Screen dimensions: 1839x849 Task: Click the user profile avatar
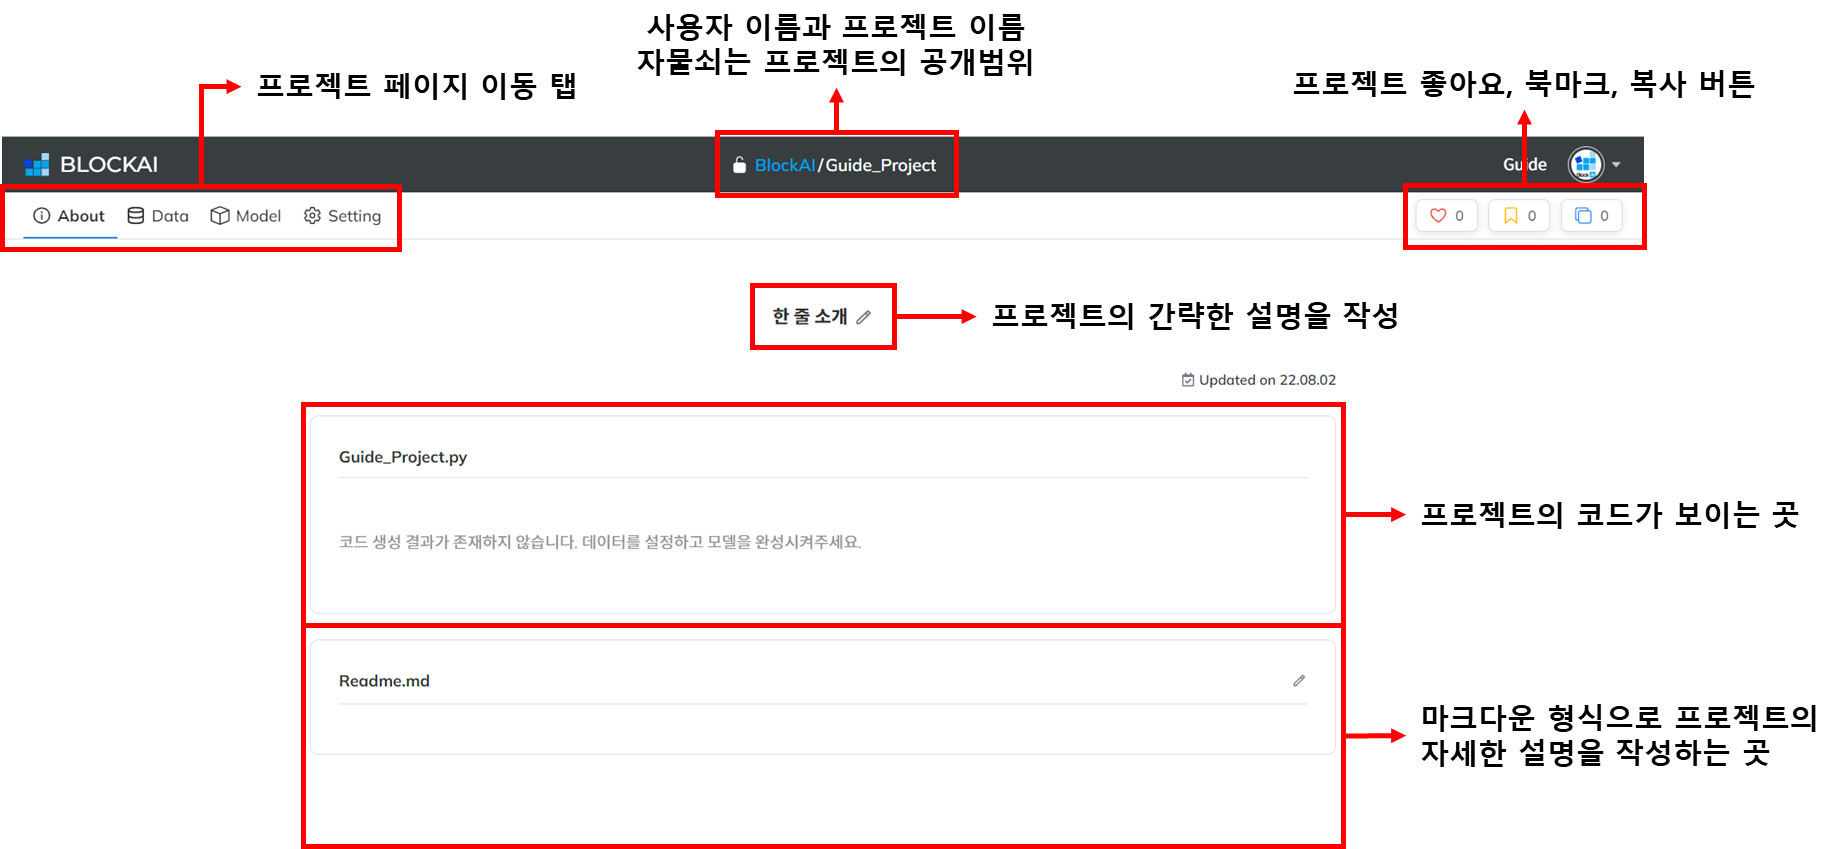(1585, 165)
